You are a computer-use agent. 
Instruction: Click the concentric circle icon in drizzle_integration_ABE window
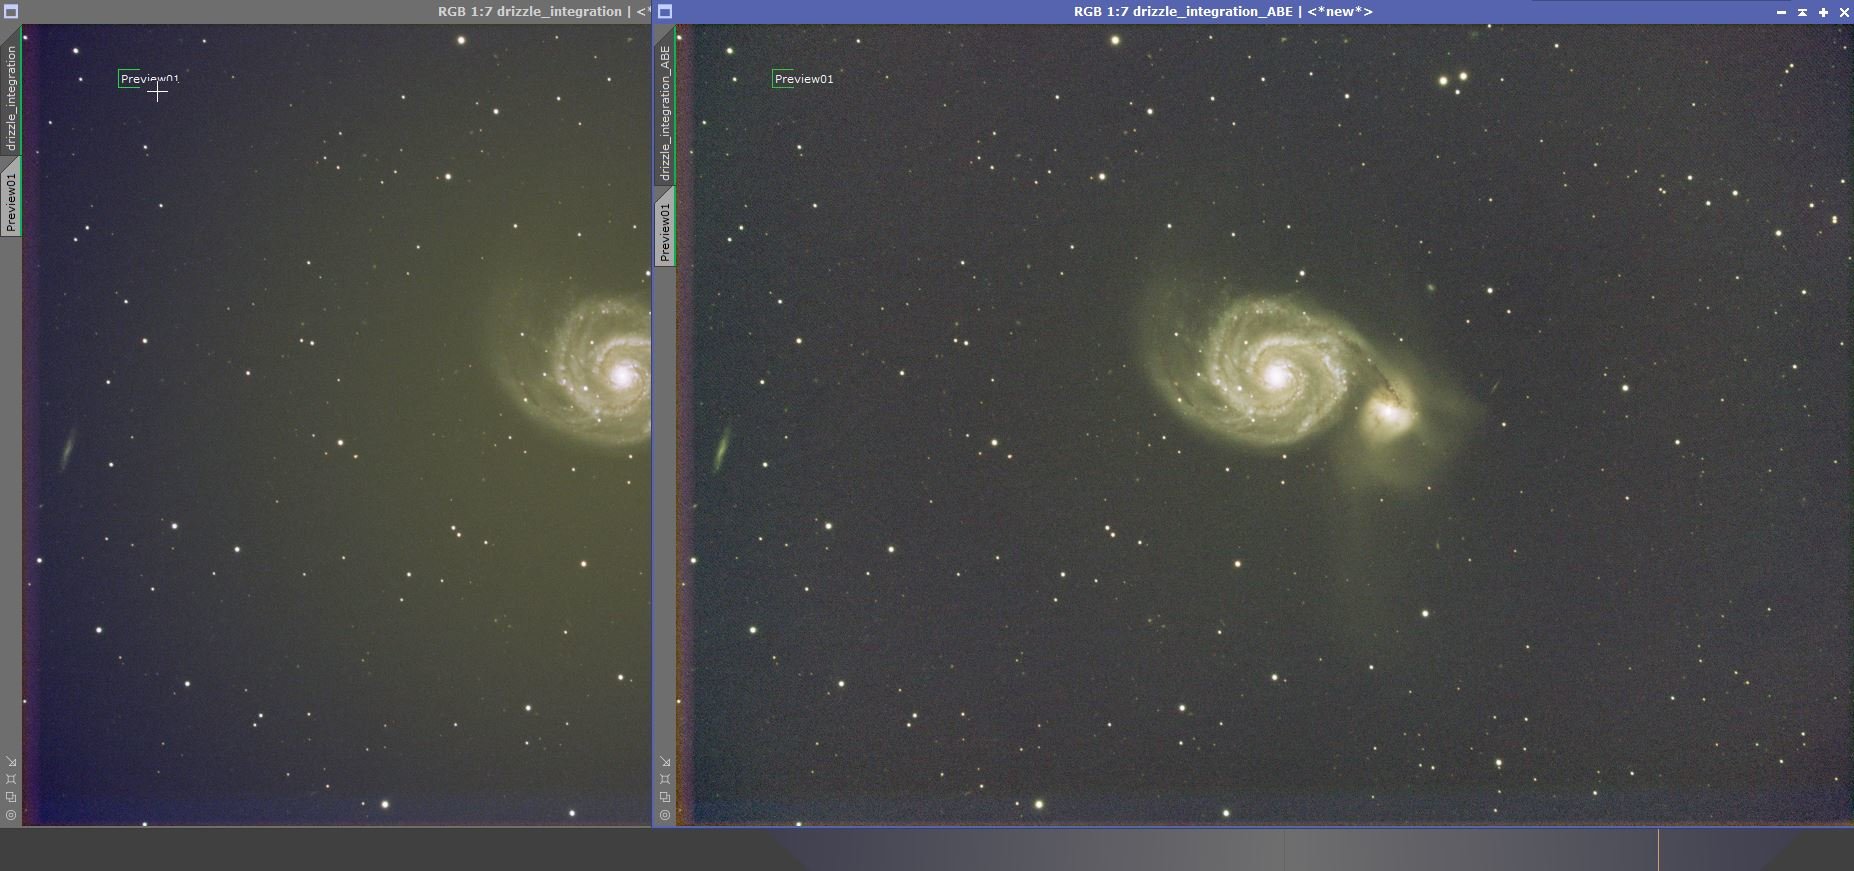665,815
